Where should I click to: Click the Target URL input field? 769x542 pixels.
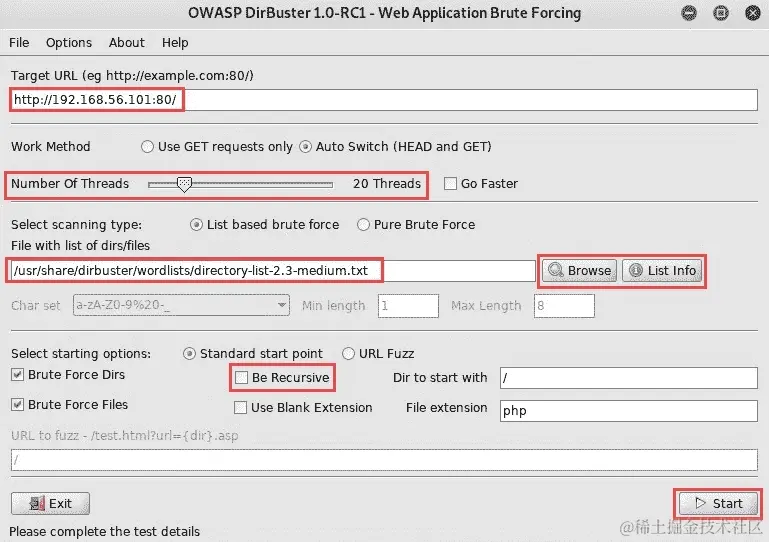(x=384, y=100)
